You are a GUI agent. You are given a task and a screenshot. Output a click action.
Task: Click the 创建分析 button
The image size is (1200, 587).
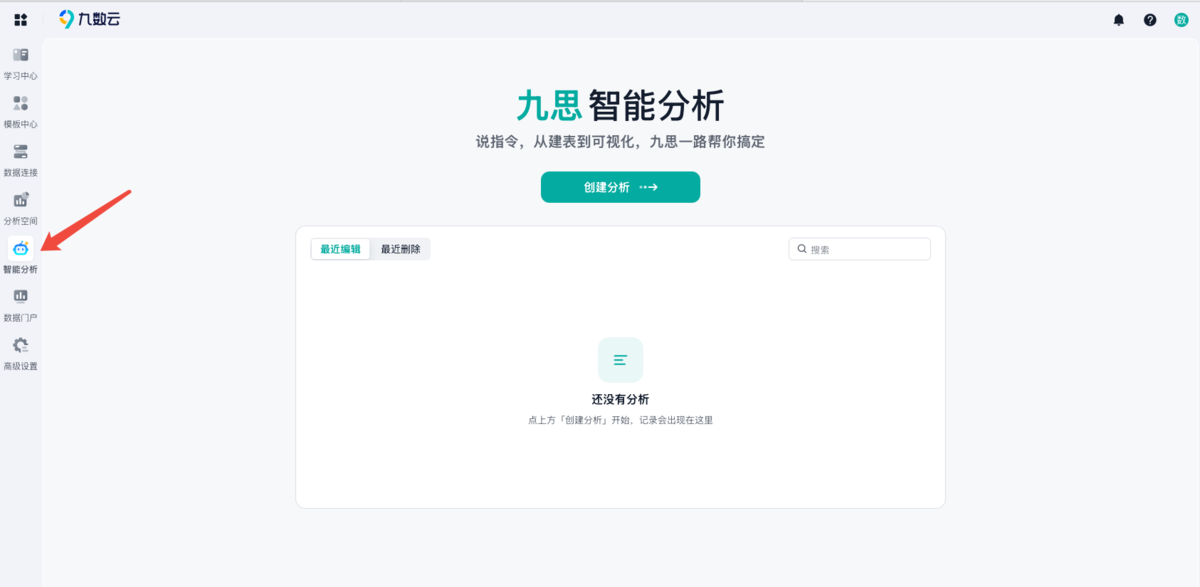620,187
